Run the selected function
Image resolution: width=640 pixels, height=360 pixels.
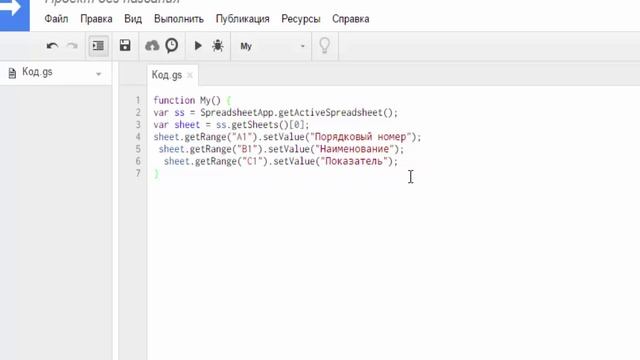point(198,45)
